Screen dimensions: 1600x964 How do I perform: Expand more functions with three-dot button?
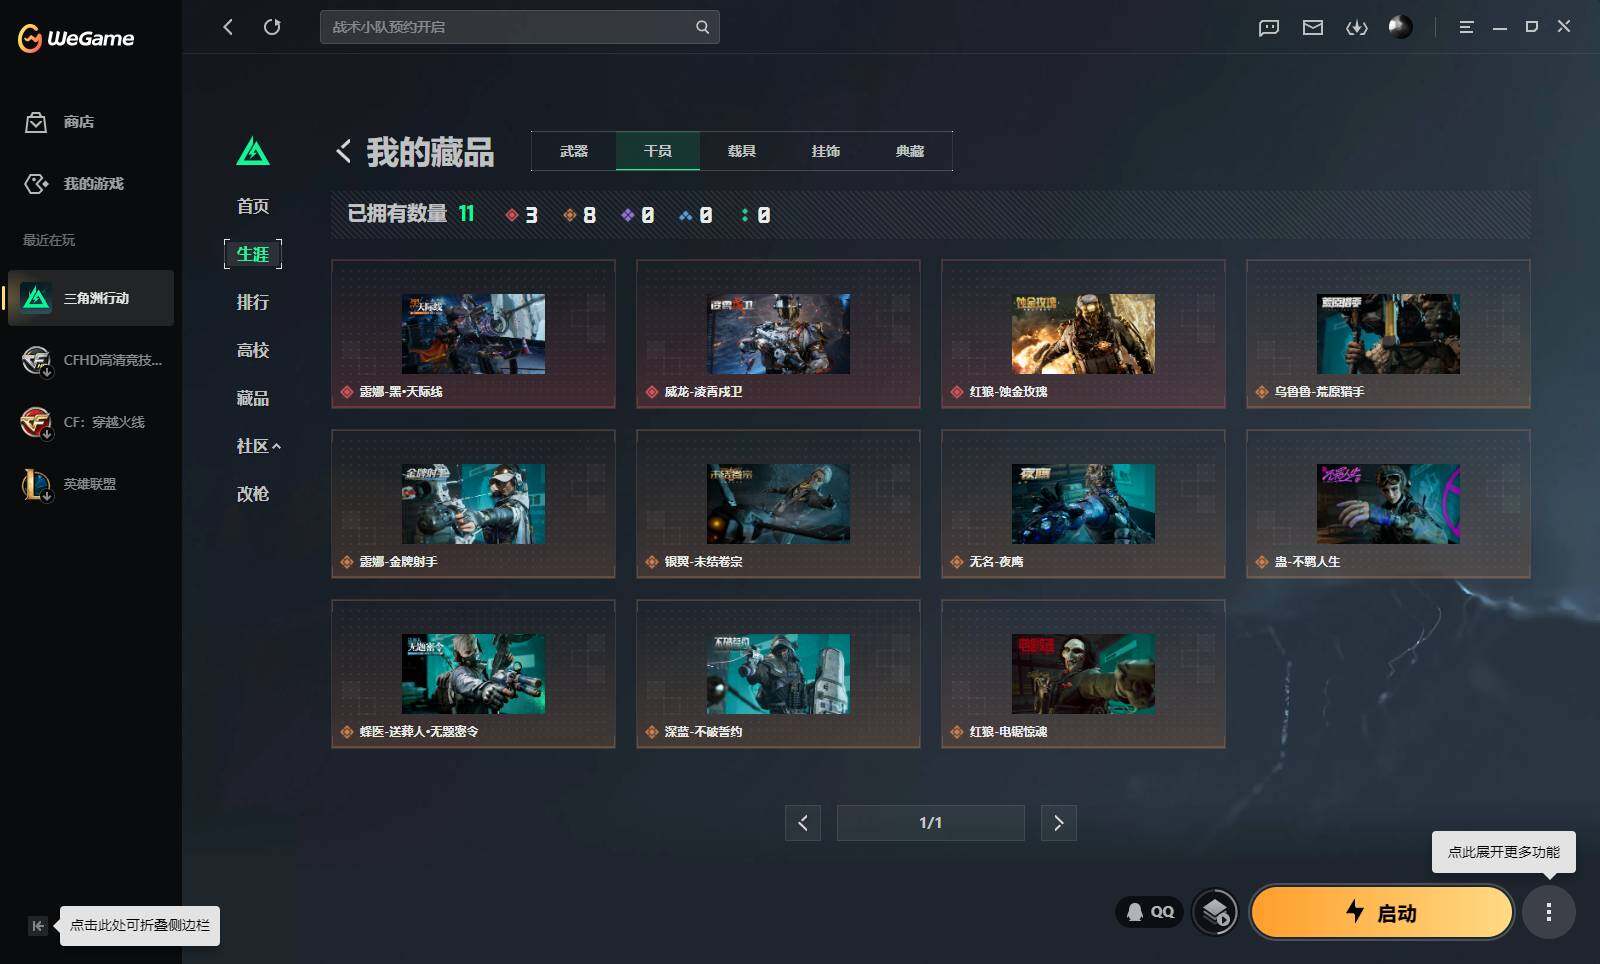tap(1549, 912)
